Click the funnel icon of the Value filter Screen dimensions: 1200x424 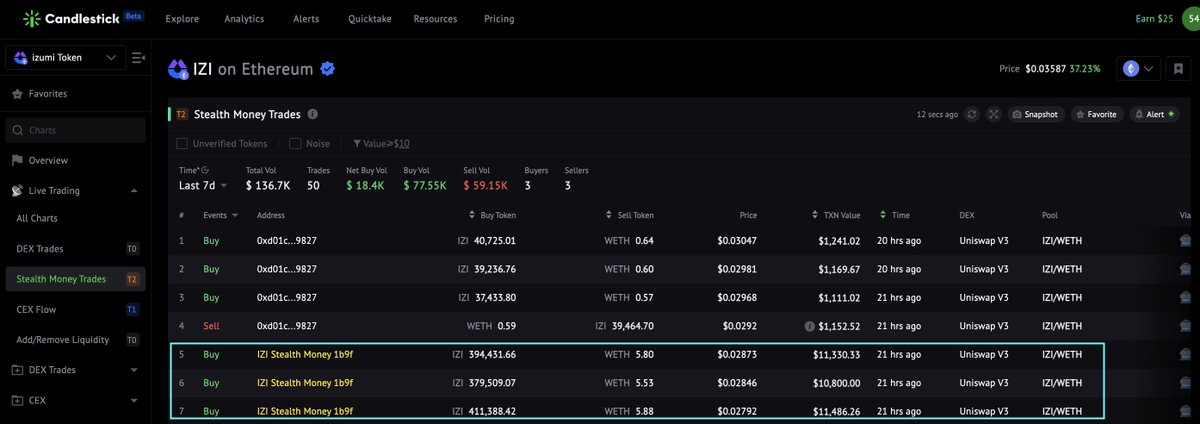pyautogui.click(x=357, y=143)
